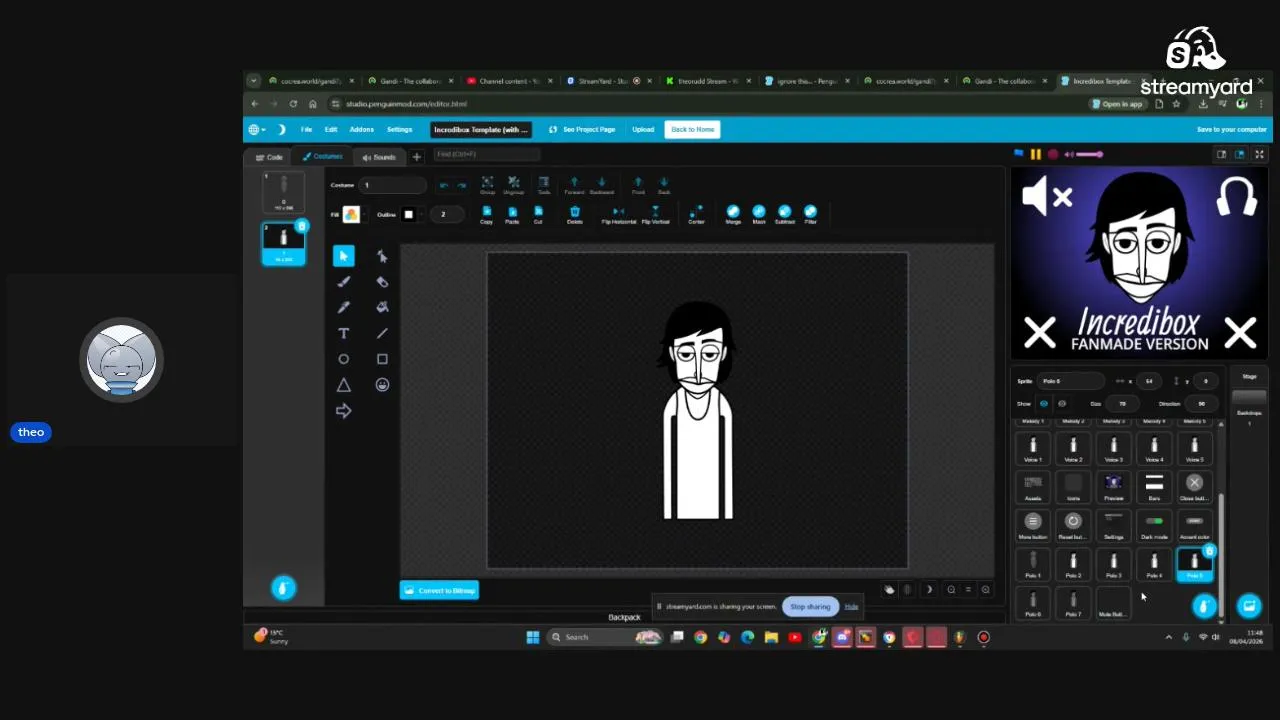Select the Polo 4 sprite thumbnail
The image size is (1280, 720).
point(1154,566)
